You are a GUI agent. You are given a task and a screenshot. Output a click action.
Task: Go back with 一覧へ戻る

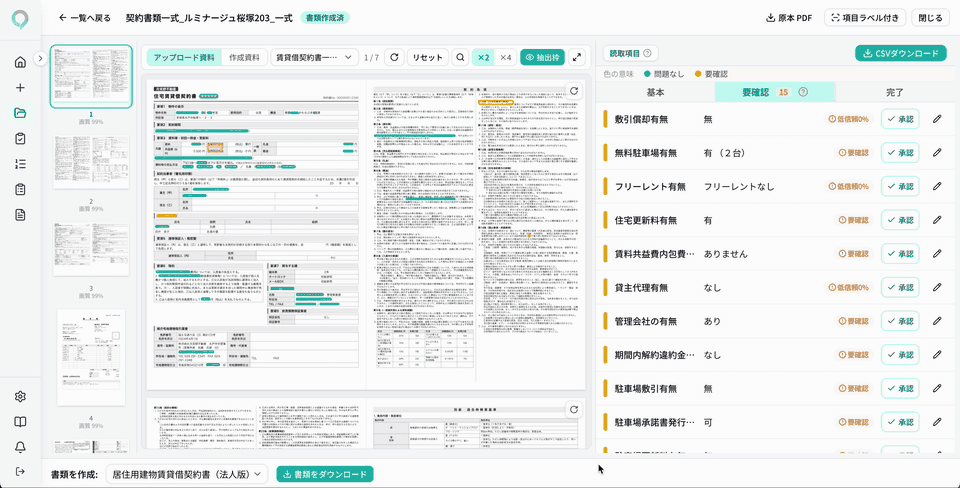point(84,18)
